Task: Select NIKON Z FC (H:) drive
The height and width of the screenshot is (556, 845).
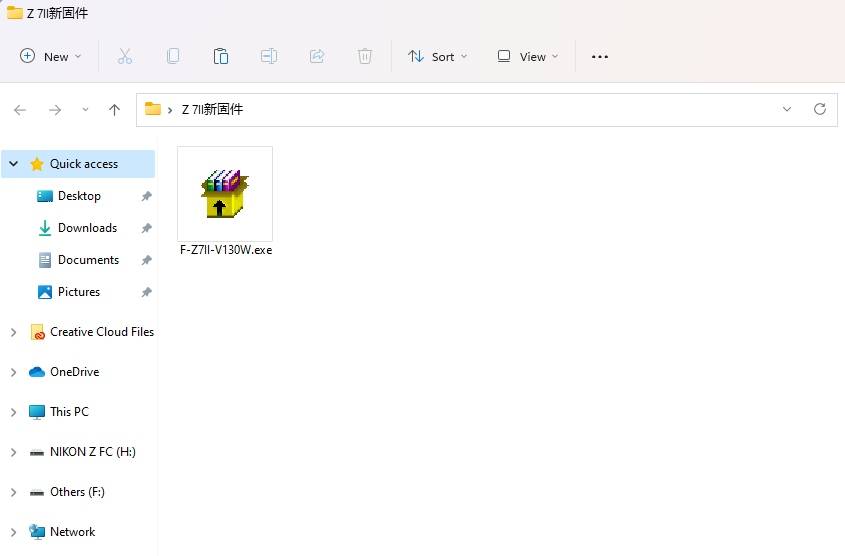Action: pos(93,451)
